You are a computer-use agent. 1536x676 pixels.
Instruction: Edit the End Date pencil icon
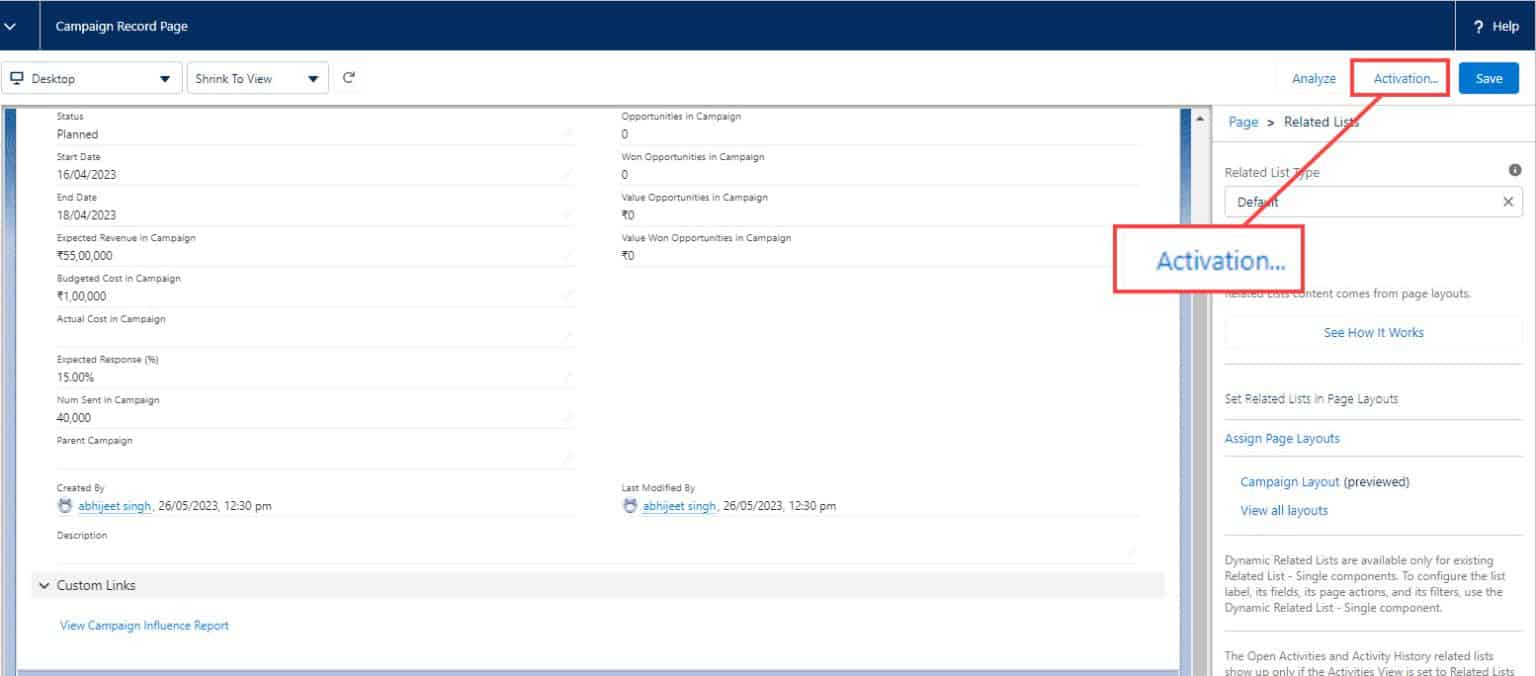[x=569, y=215]
